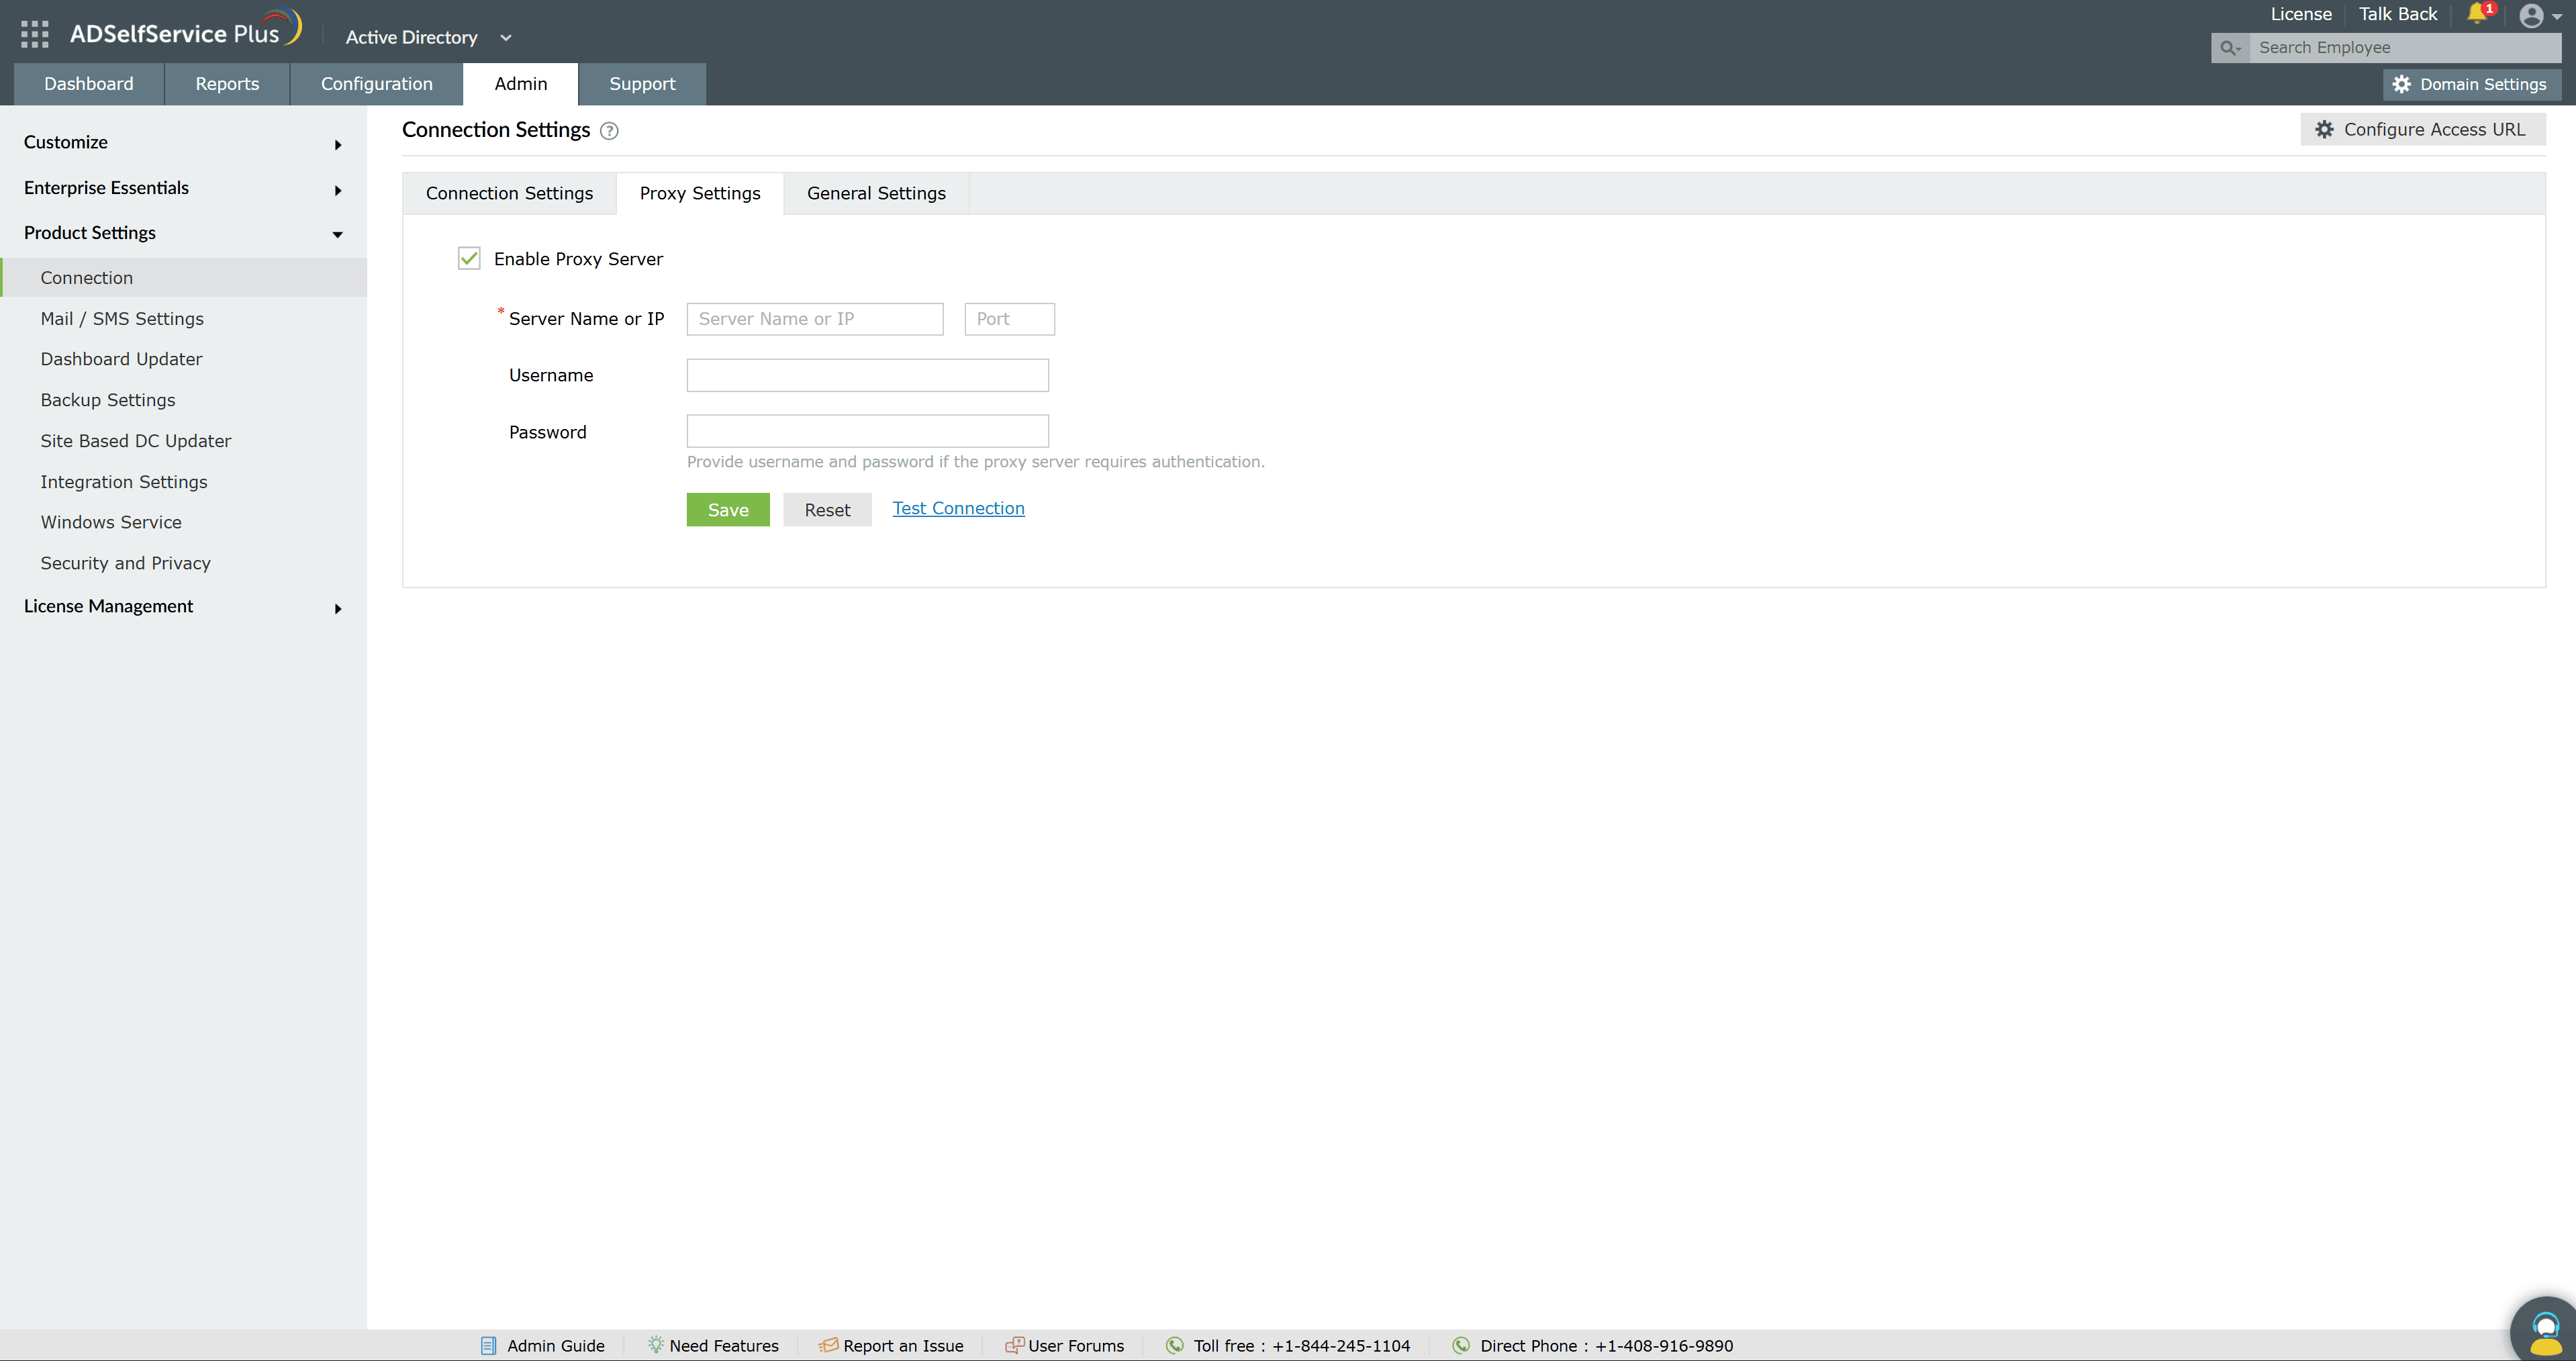Screen dimensions: 2576x1361
Task: Open the notifications bell icon
Action: [x=2476, y=14]
